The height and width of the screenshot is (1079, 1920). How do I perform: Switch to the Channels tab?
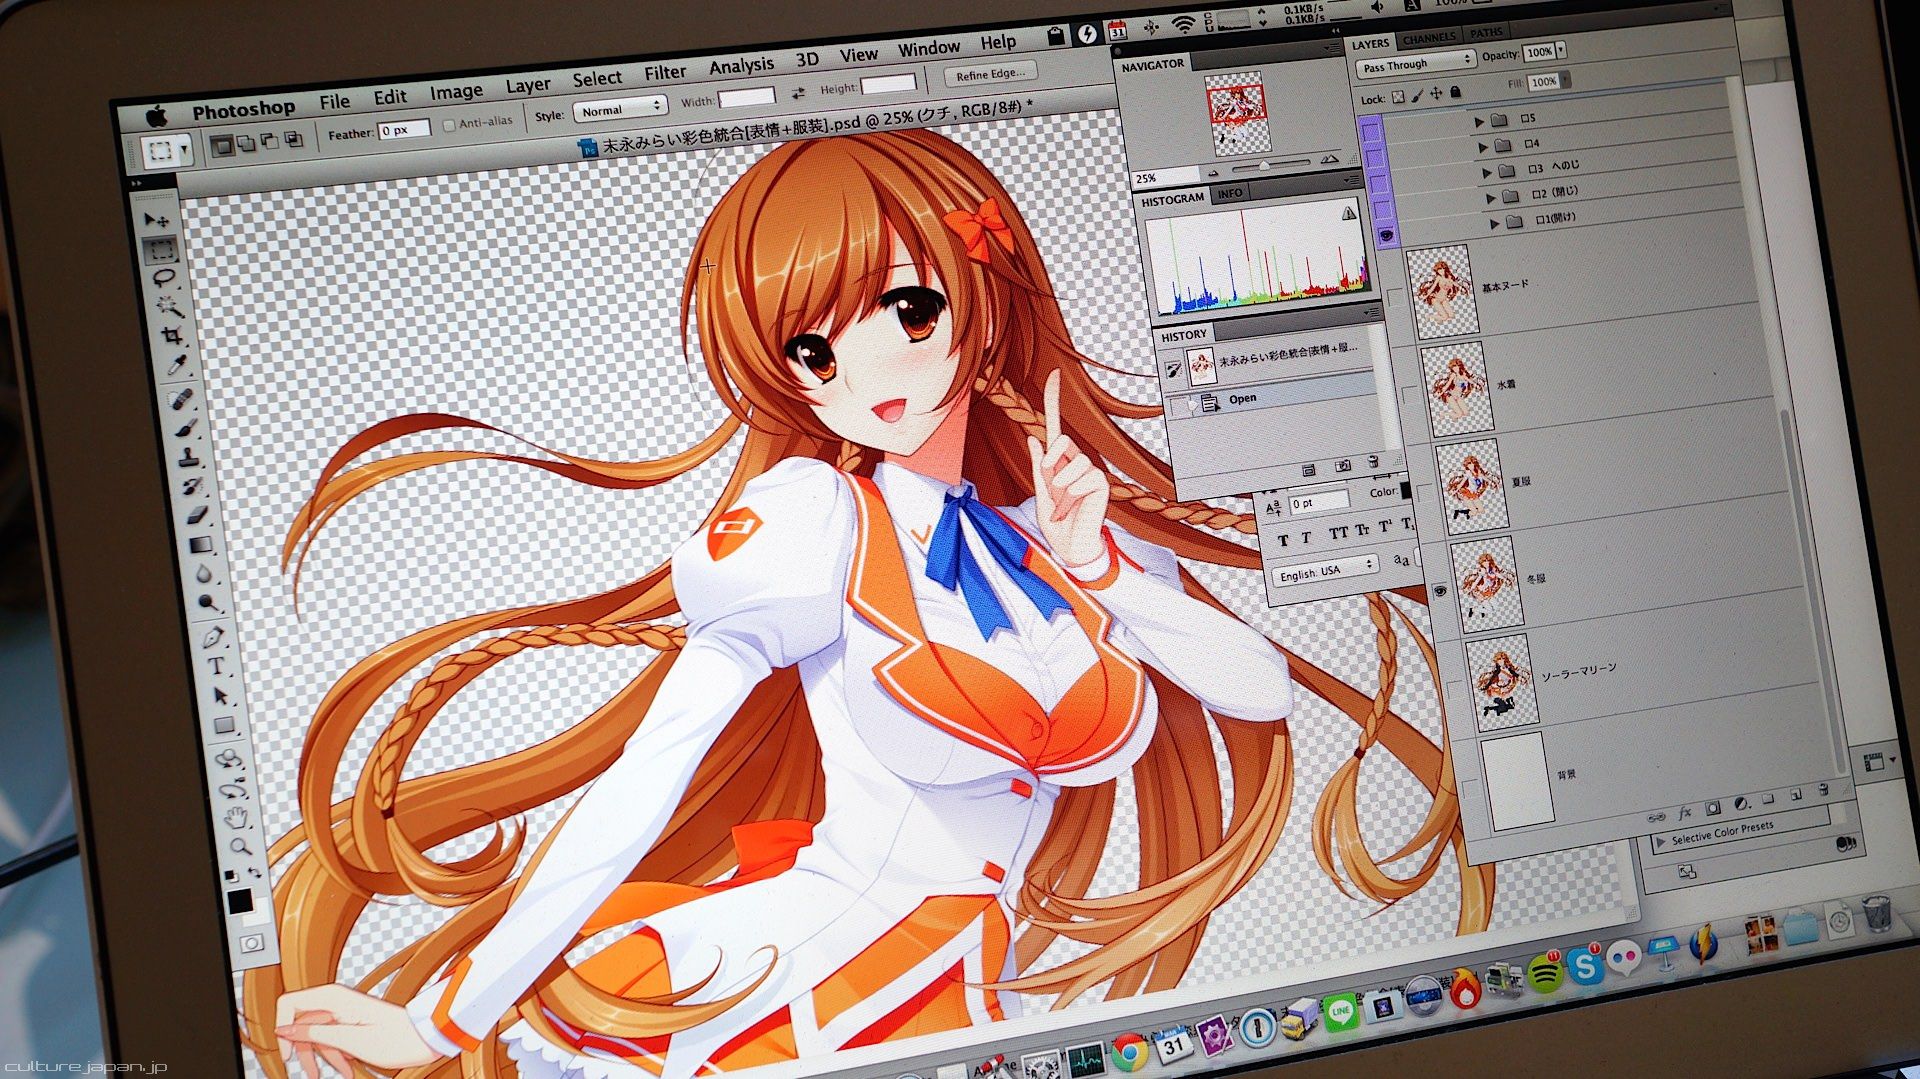pos(1428,39)
